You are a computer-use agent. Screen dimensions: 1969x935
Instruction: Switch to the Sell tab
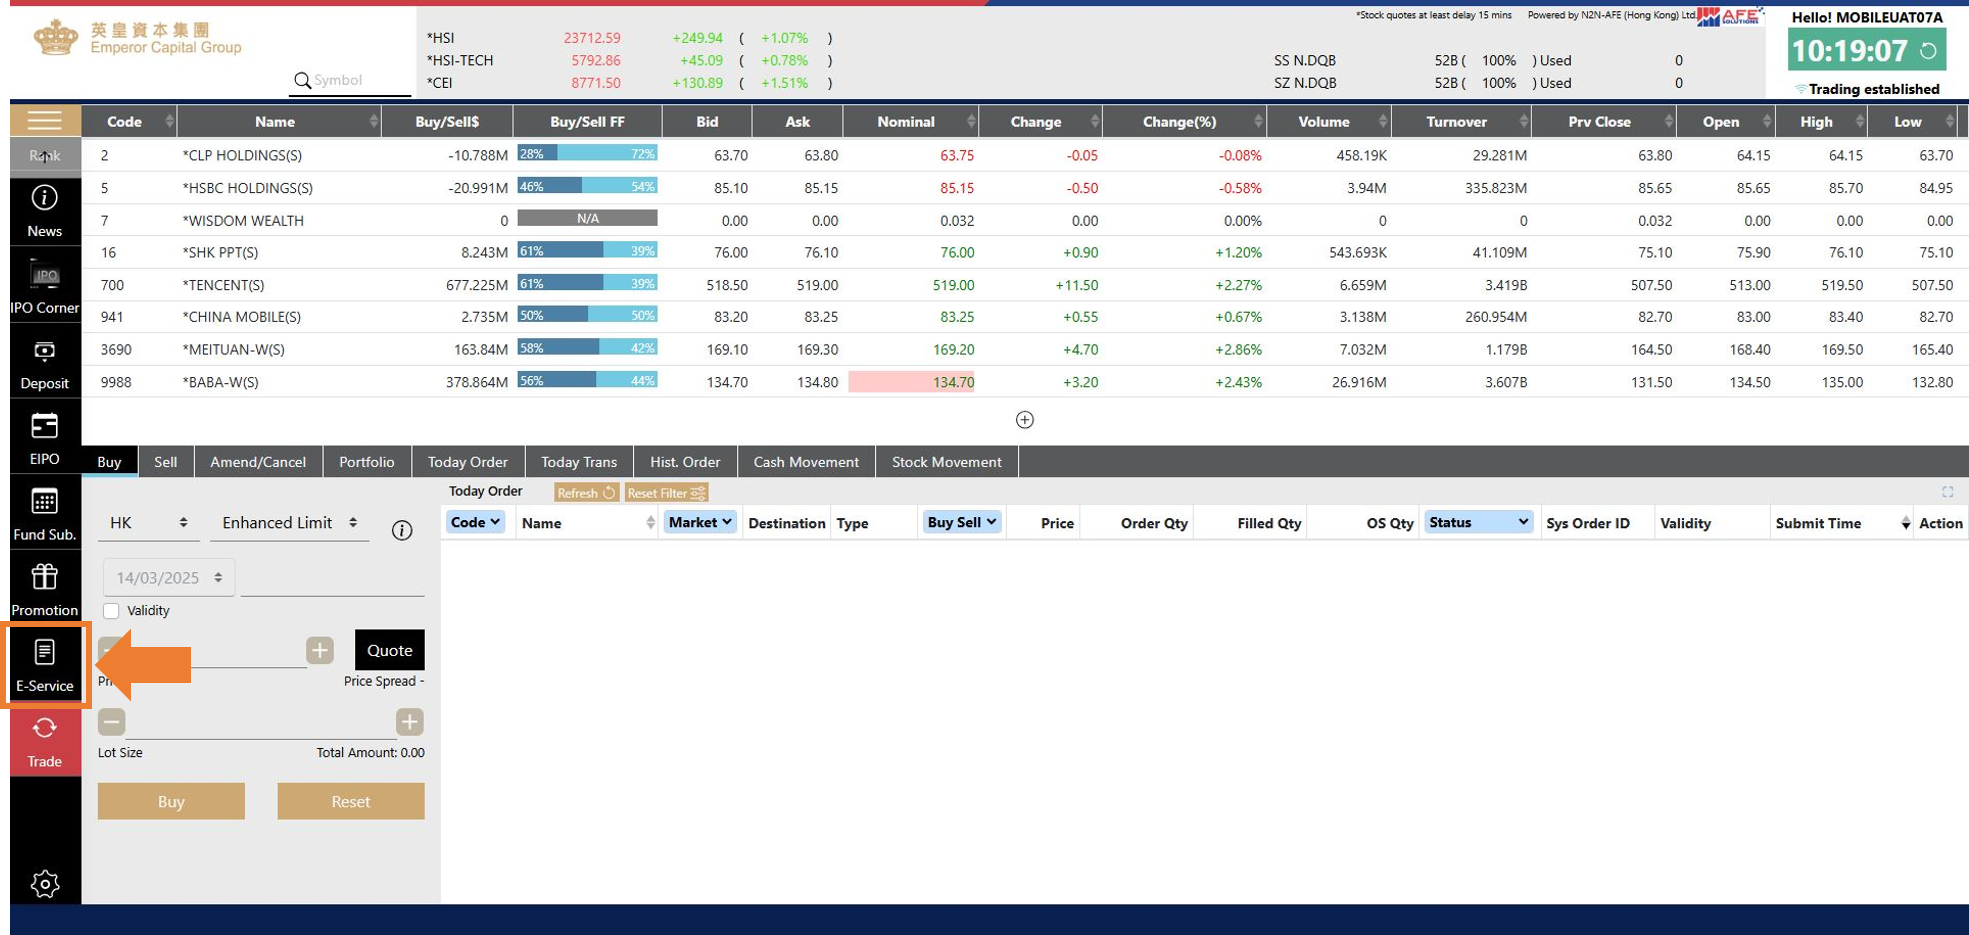click(166, 462)
